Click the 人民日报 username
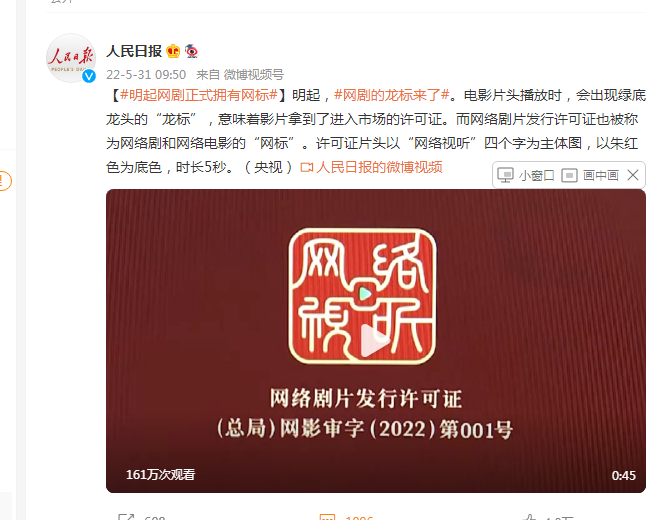Screen dimensions: 657x520 pyautogui.click(x=134, y=51)
